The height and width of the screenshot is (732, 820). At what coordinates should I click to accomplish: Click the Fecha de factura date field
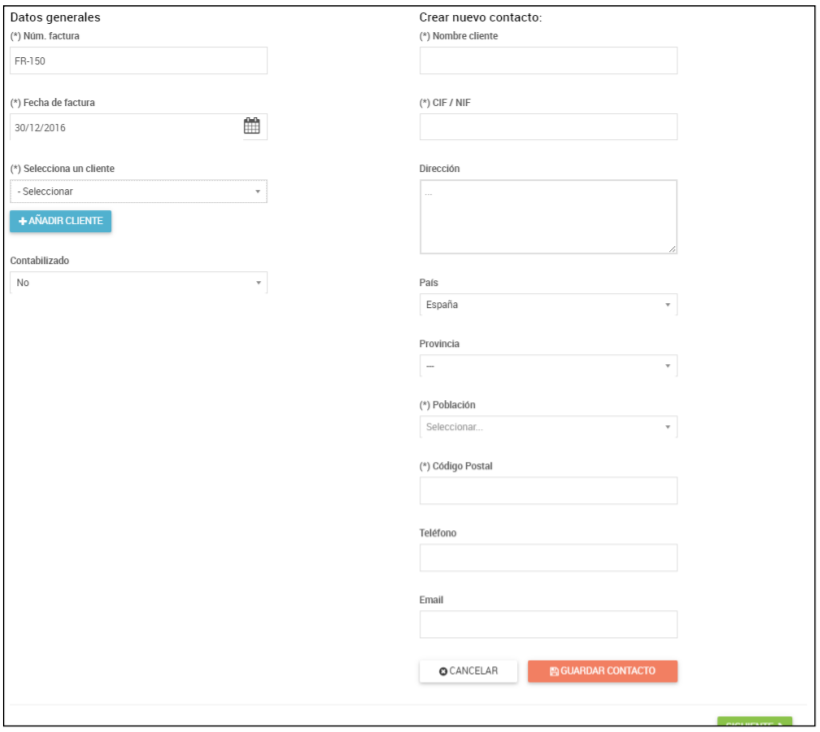(x=125, y=127)
